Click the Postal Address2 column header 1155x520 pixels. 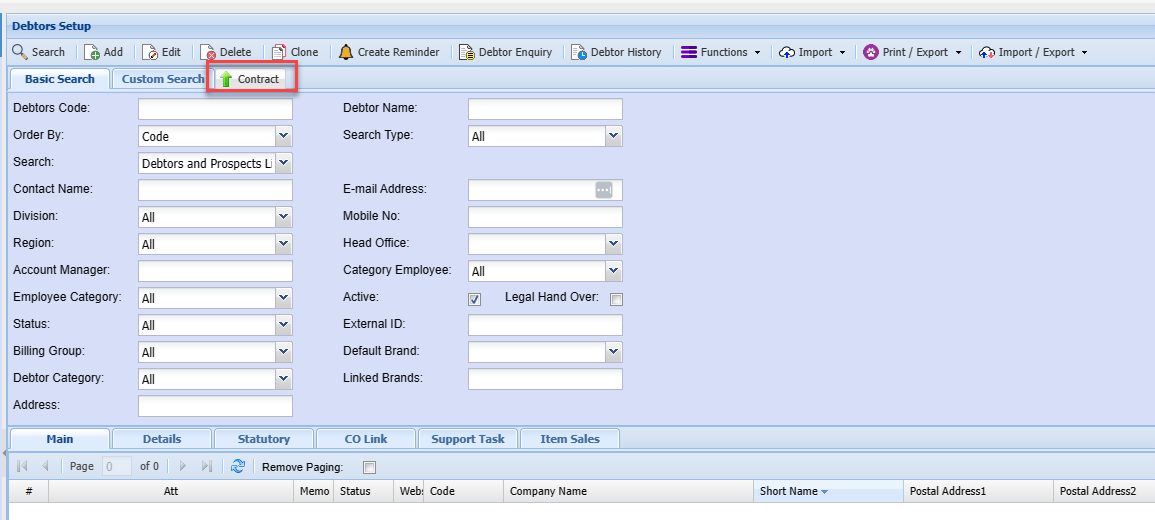coord(1104,491)
